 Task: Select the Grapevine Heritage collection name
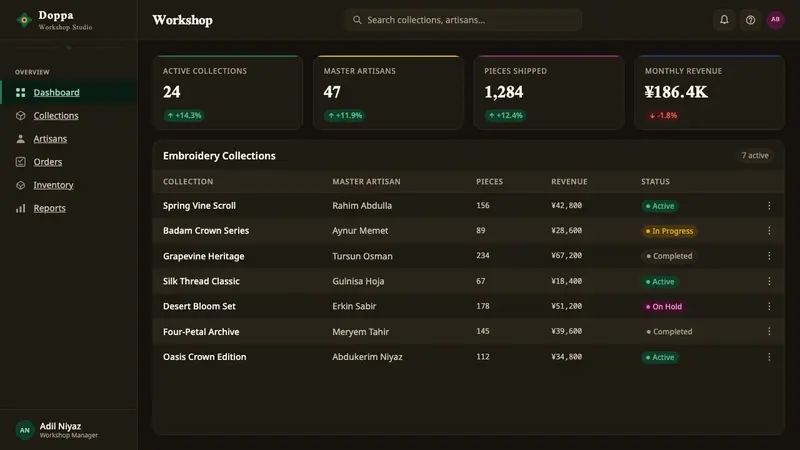[204, 256]
